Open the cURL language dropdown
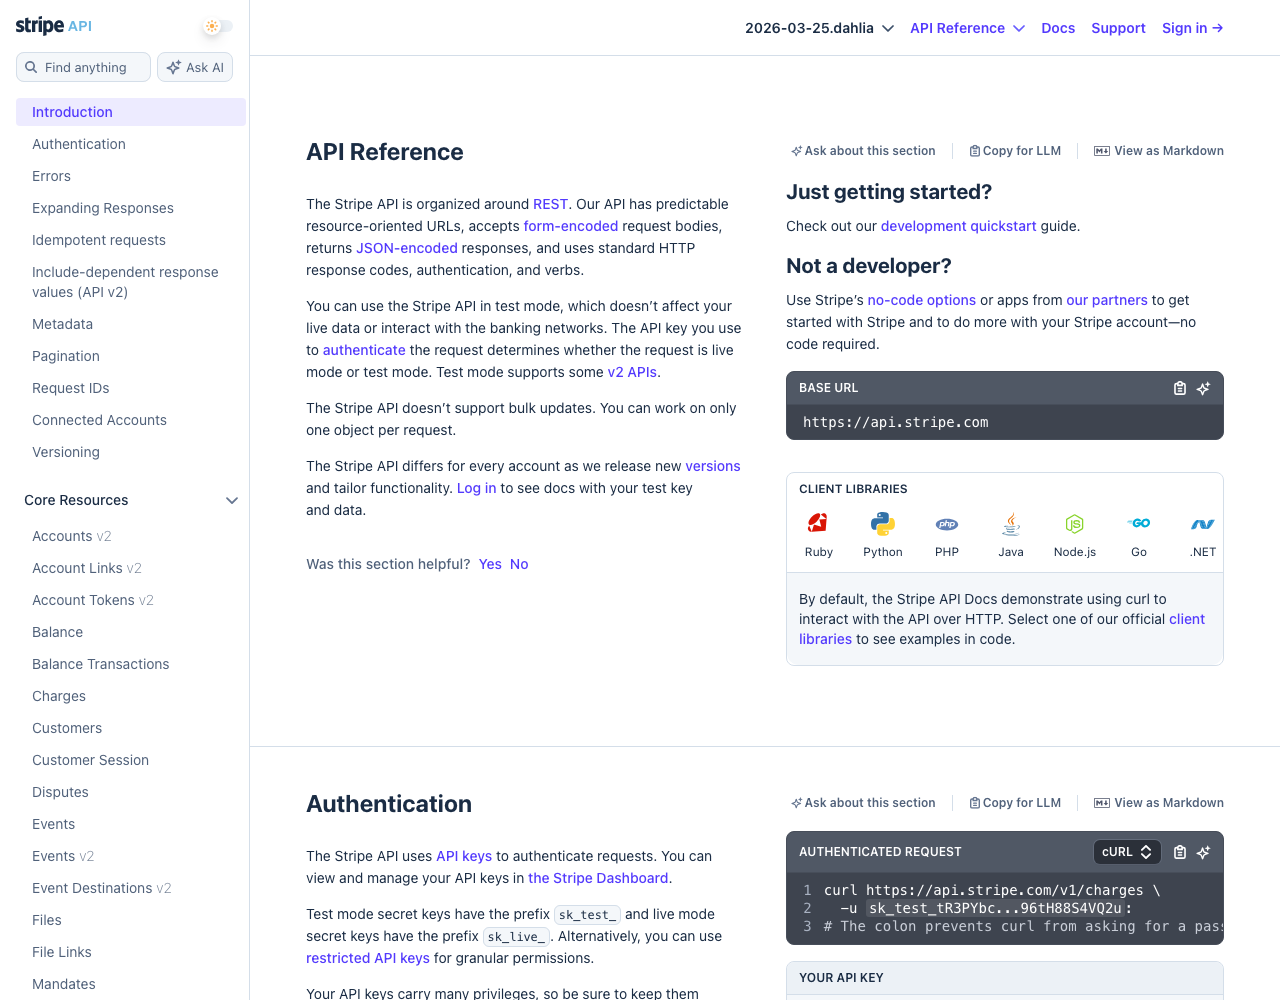This screenshot has height=1000, width=1280. pyautogui.click(x=1127, y=852)
